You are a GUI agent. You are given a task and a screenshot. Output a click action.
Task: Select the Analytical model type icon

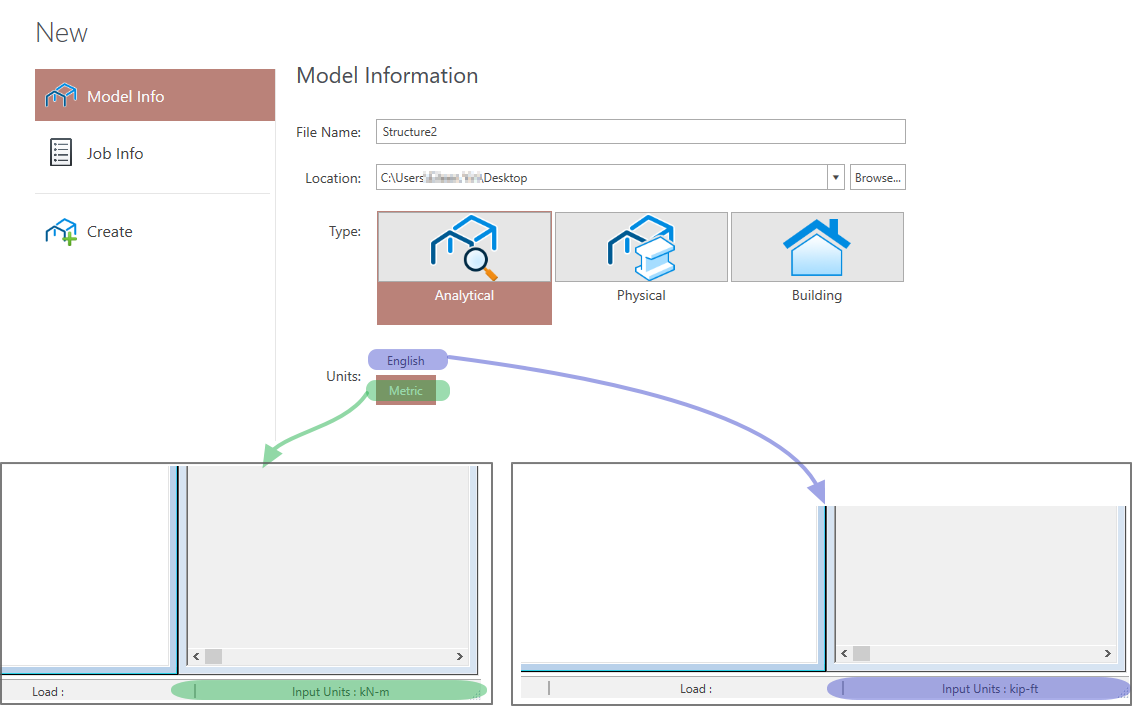coord(464,247)
